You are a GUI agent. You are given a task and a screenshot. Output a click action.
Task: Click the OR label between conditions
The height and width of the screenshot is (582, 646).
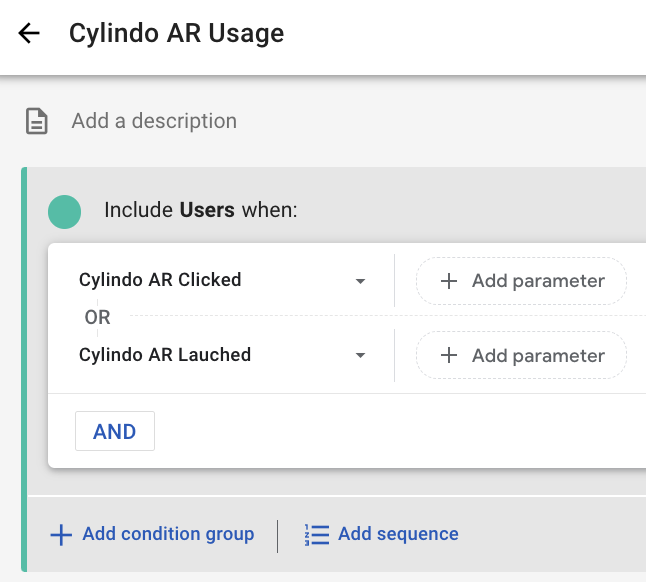(97, 317)
